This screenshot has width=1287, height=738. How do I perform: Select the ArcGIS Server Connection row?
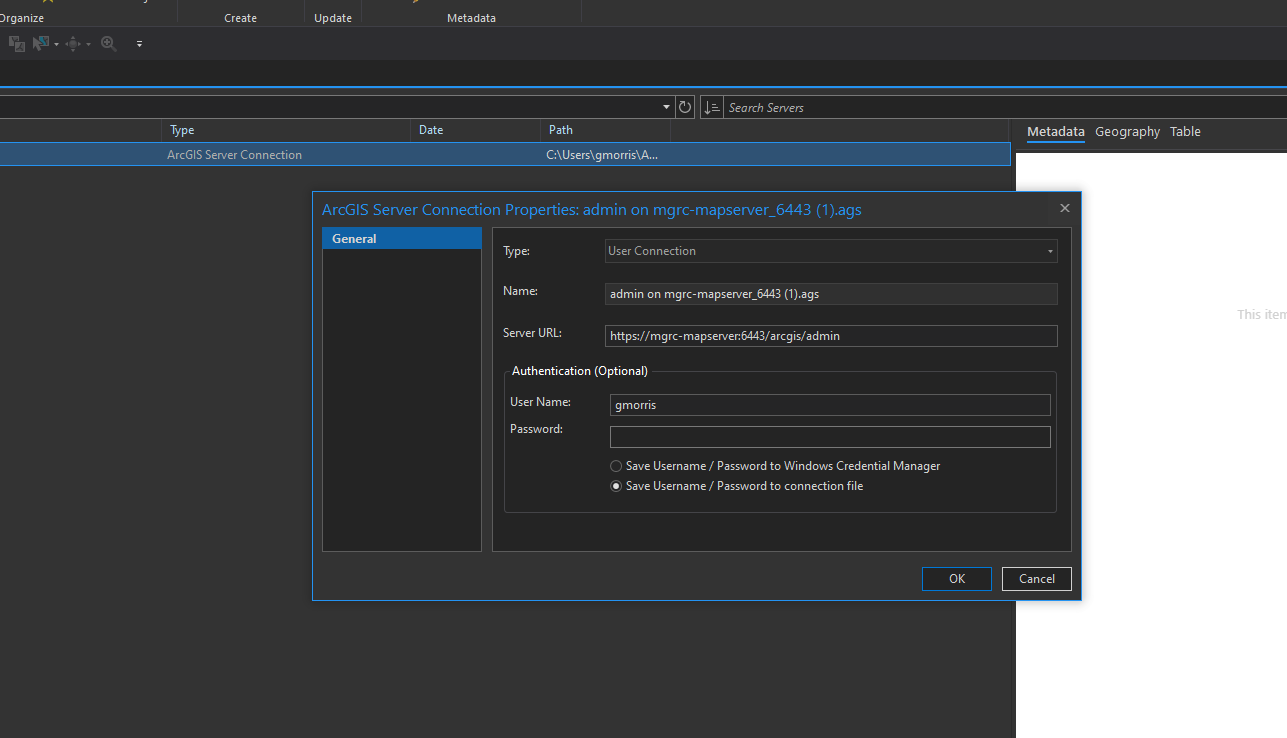(x=234, y=154)
